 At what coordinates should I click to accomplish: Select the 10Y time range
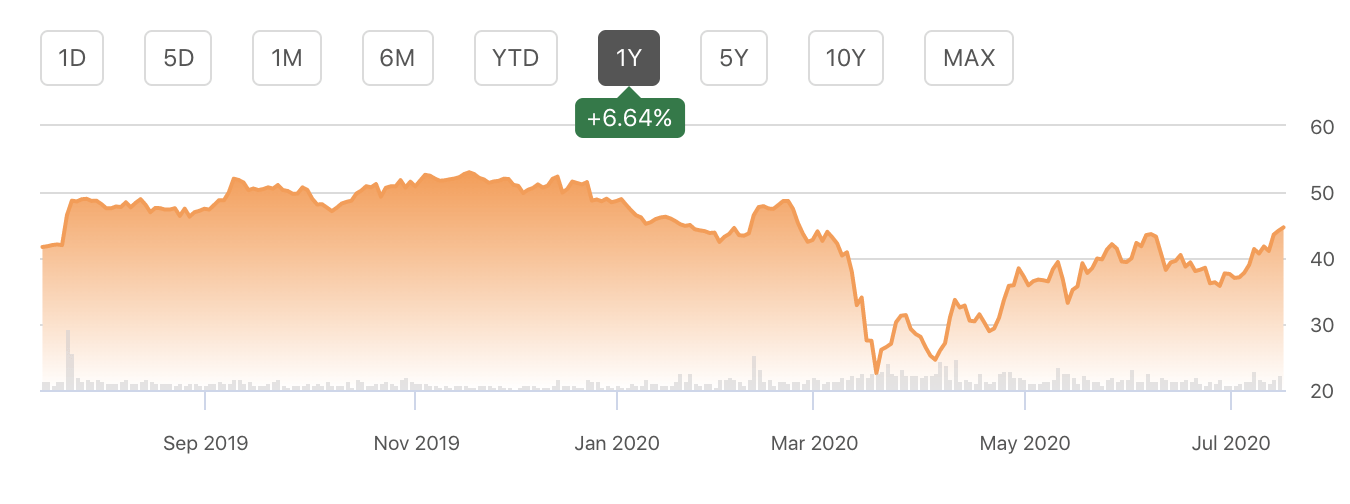pos(846,58)
